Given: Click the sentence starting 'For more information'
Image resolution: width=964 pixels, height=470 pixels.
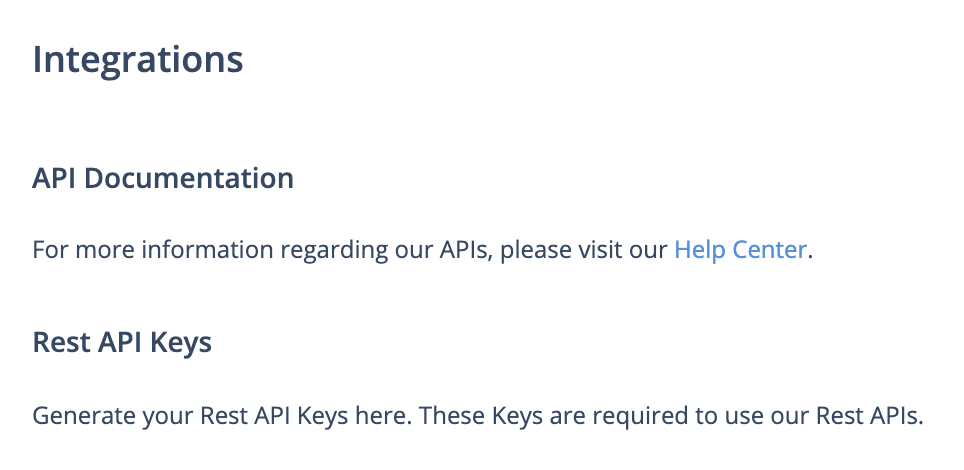Looking at the screenshot, I should tap(422, 250).
